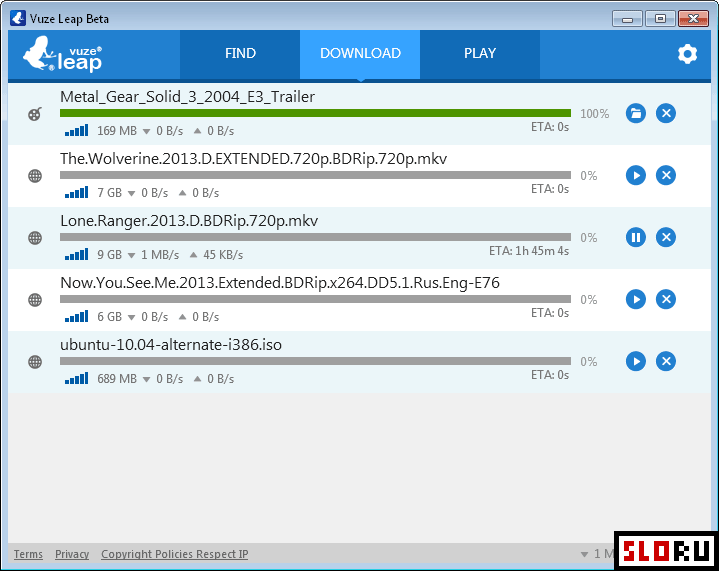This screenshot has height=571, width=719.
Task: Select title Now.You.See.Me.2013.Extended.BDRip.x264
Action: [280, 283]
